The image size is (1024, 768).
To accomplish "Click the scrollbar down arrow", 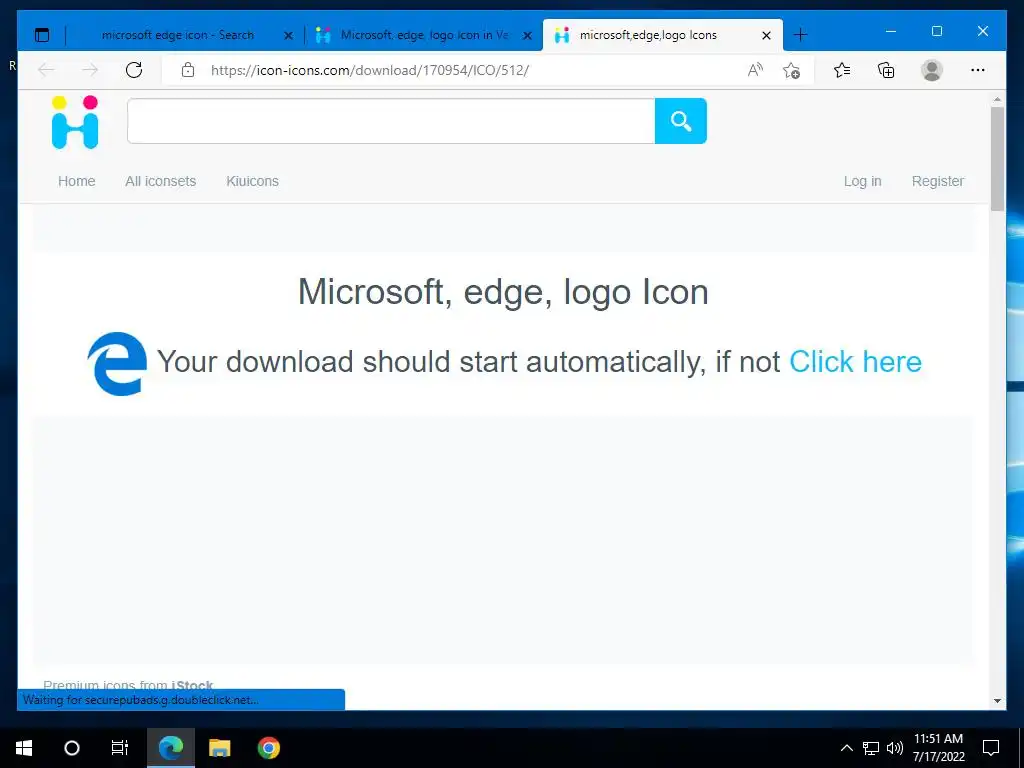I will click(997, 701).
